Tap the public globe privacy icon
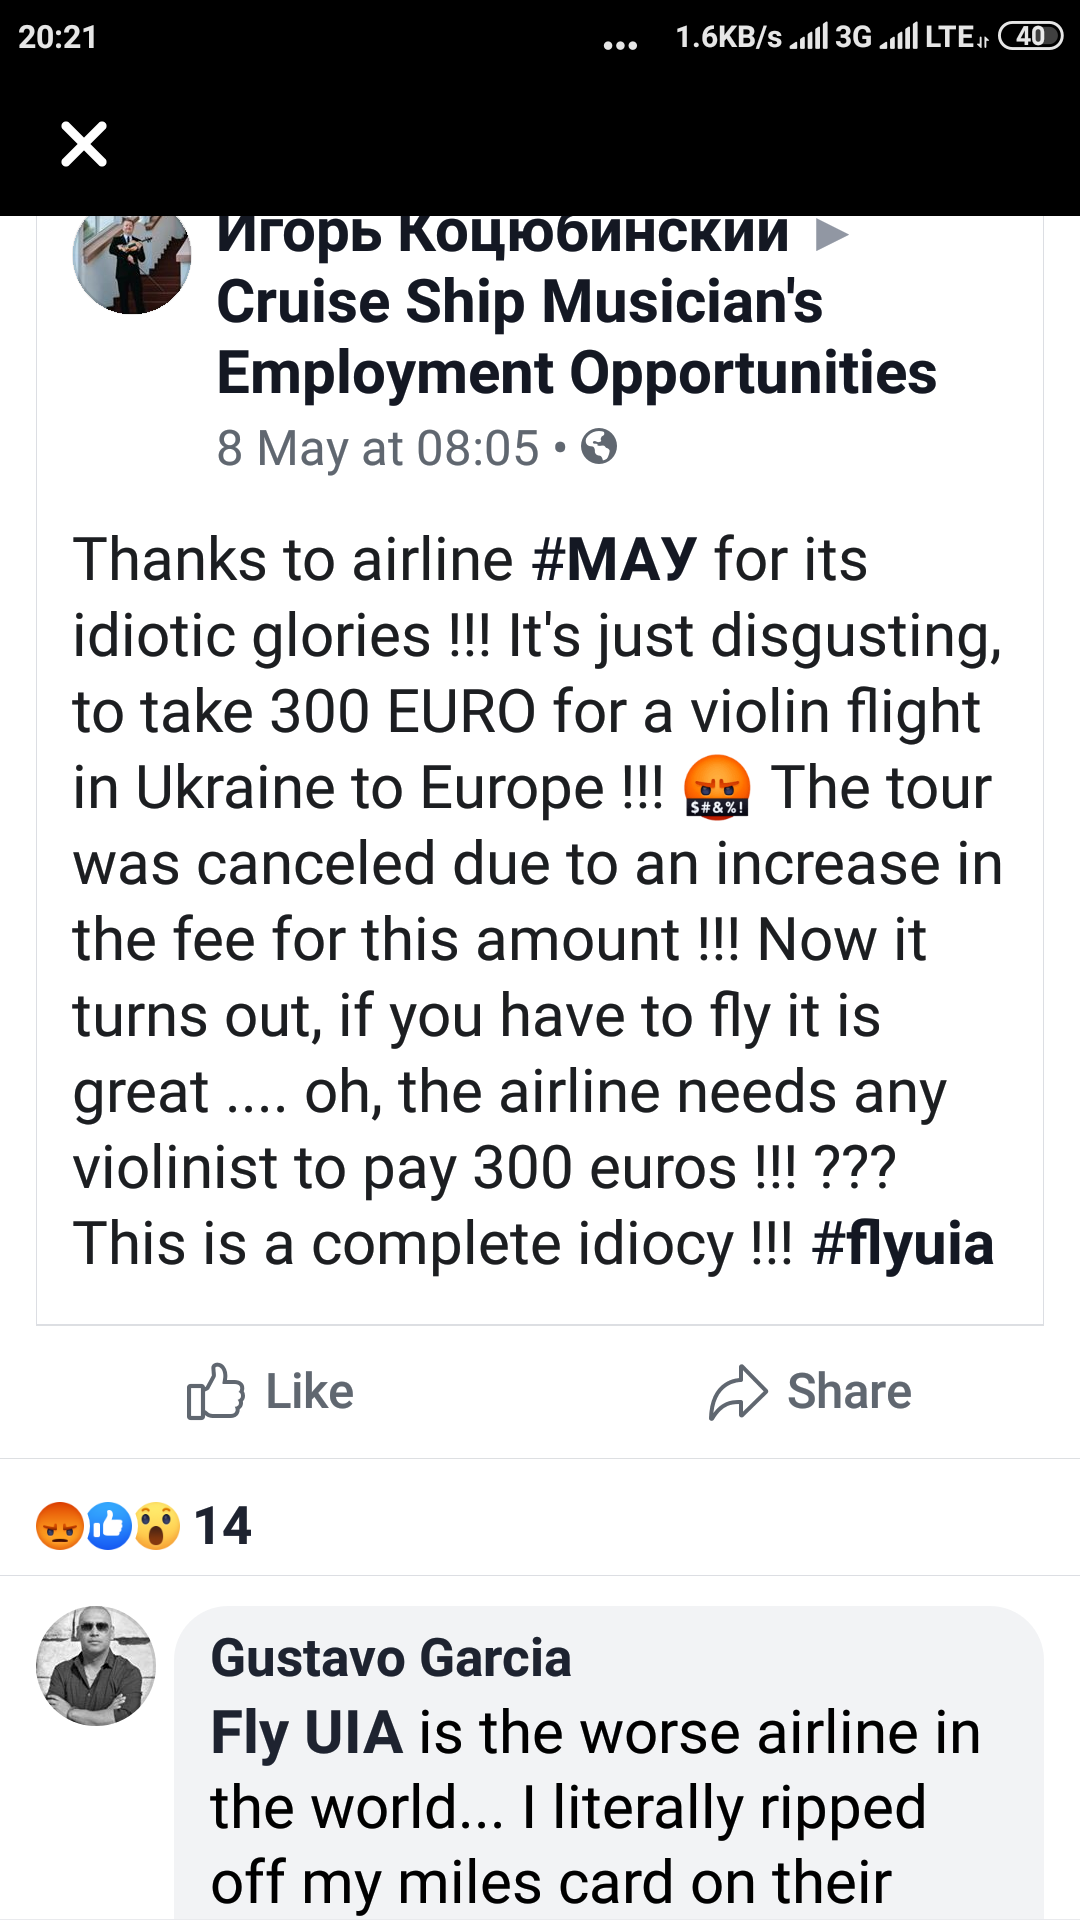Screen dimensions: 1080x1920 tap(599, 447)
